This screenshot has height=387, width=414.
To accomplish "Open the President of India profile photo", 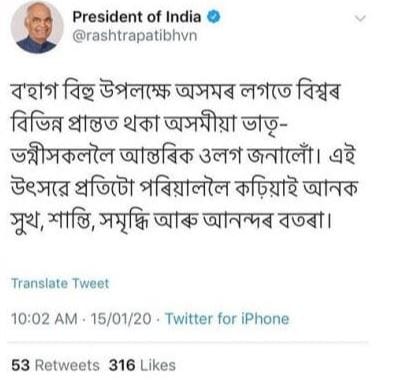I will 37,27.
